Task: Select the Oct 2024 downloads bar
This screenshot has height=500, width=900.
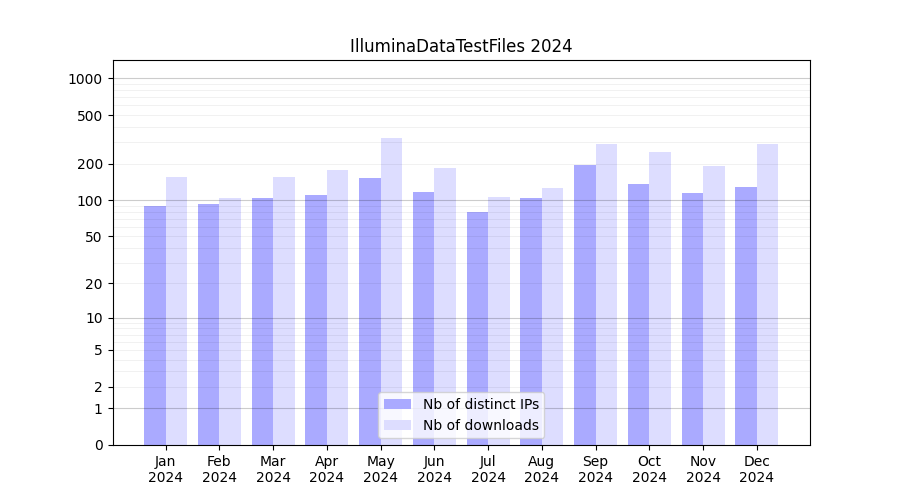Action: (660, 298)
